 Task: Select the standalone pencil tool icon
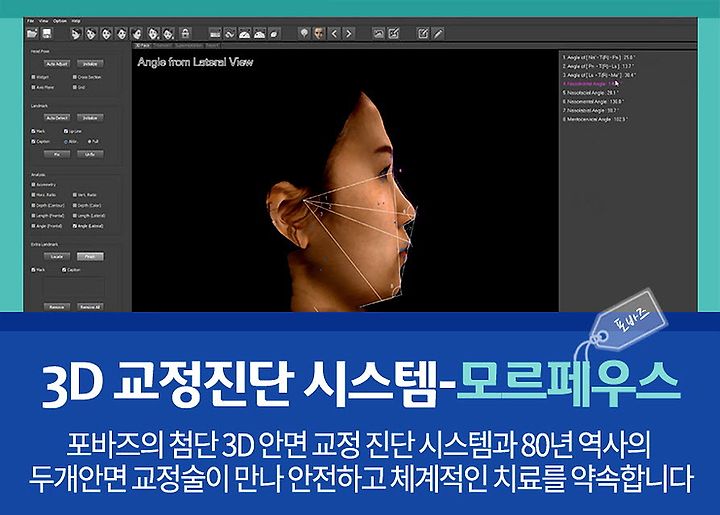pyautogui.click(x=438, y=34)
